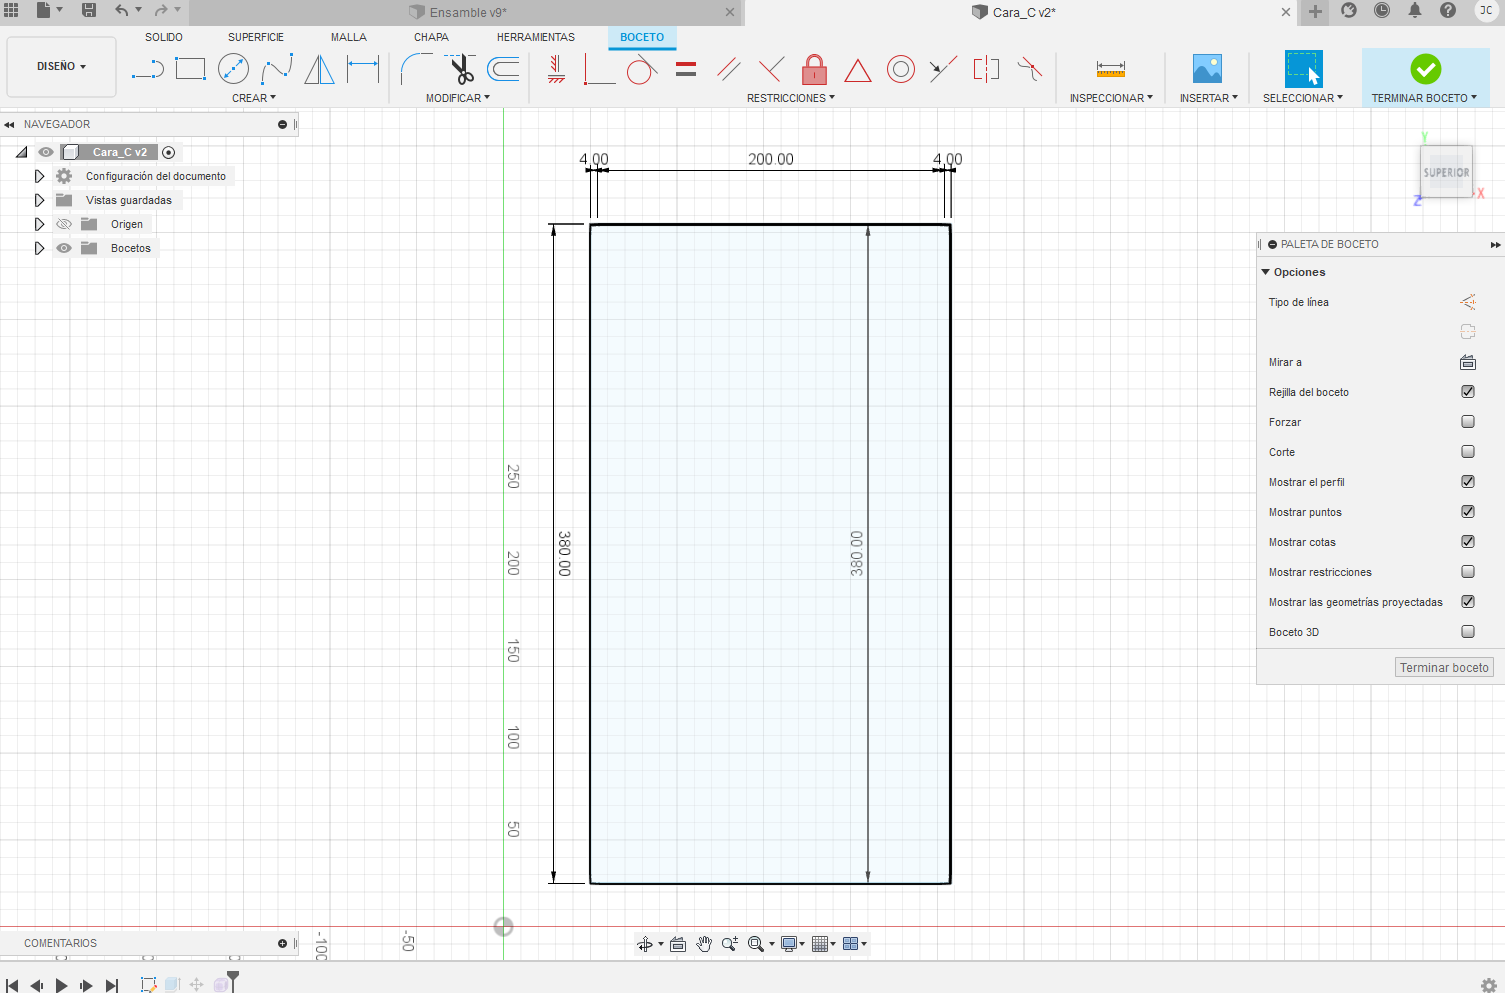Apply the Symmetry constraint

point(986,69)
